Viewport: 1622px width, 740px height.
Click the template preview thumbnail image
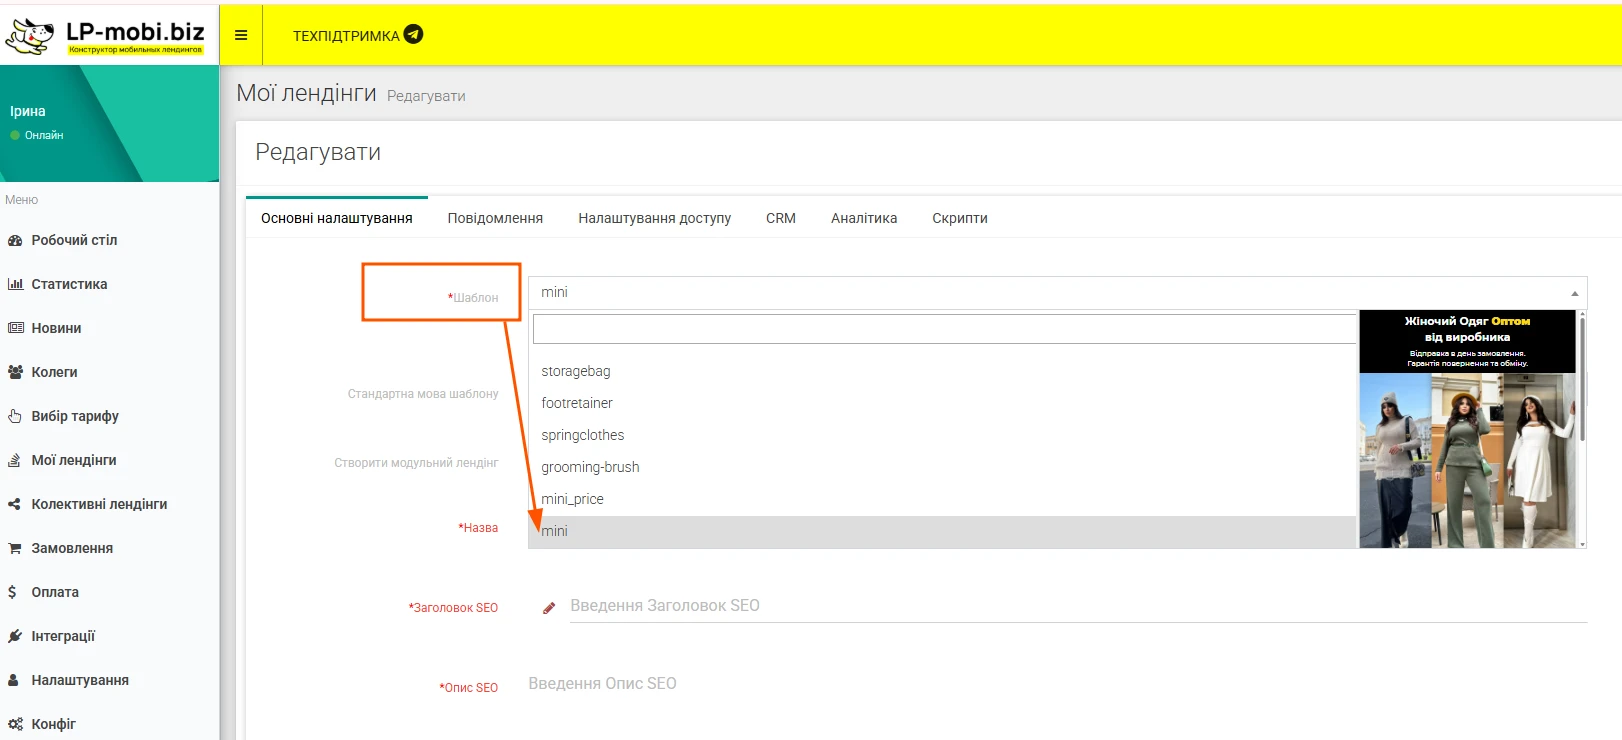1467,430
